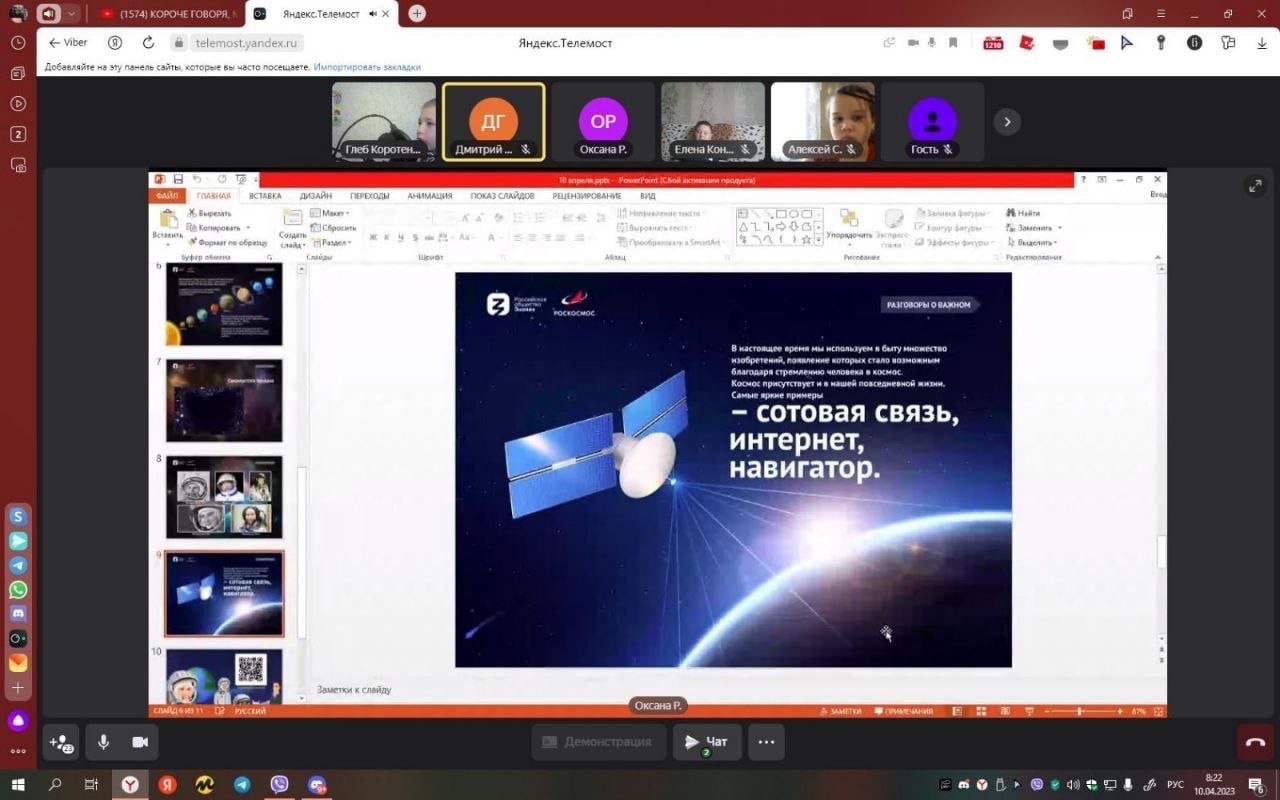
Task: Open Windows Start menu
Action: click(x=18, y=785)
